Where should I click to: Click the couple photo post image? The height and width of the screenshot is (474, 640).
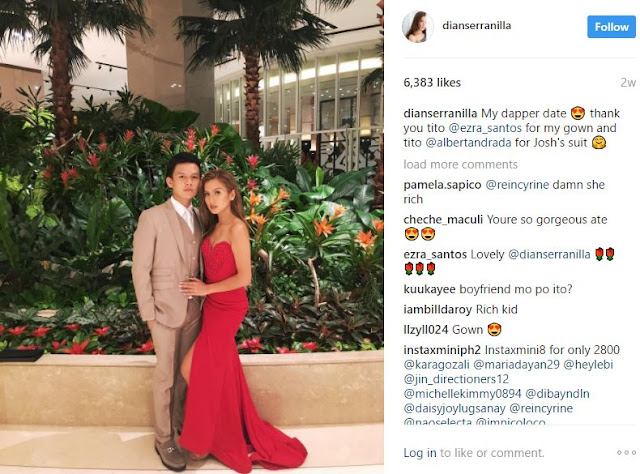192,237
